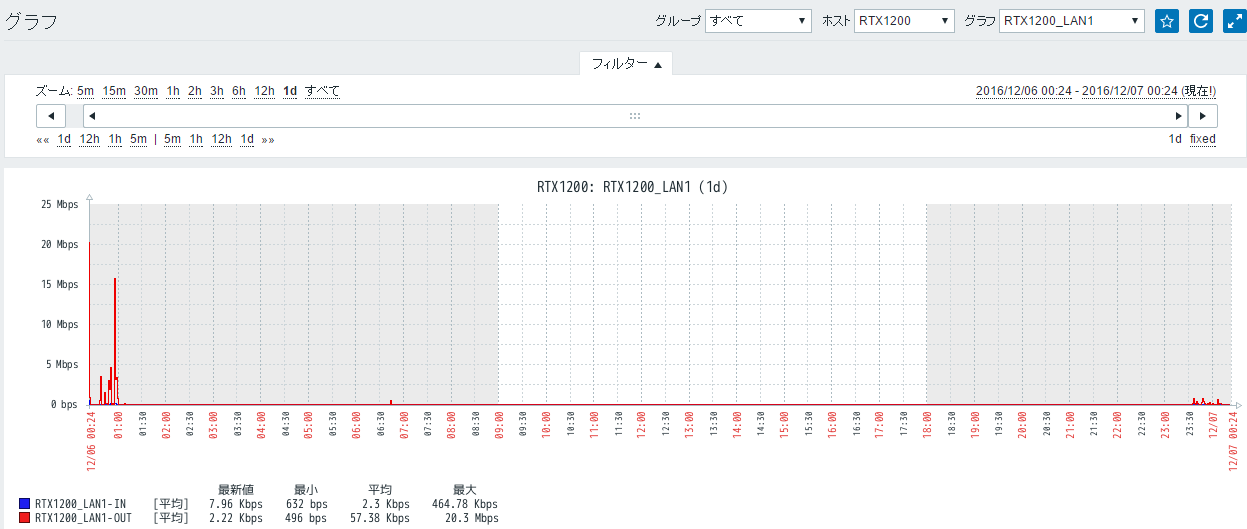Click the start date 2016/12/06 00:24
The width and height of the screenshot is (1247, 529).
point(1023,91)
